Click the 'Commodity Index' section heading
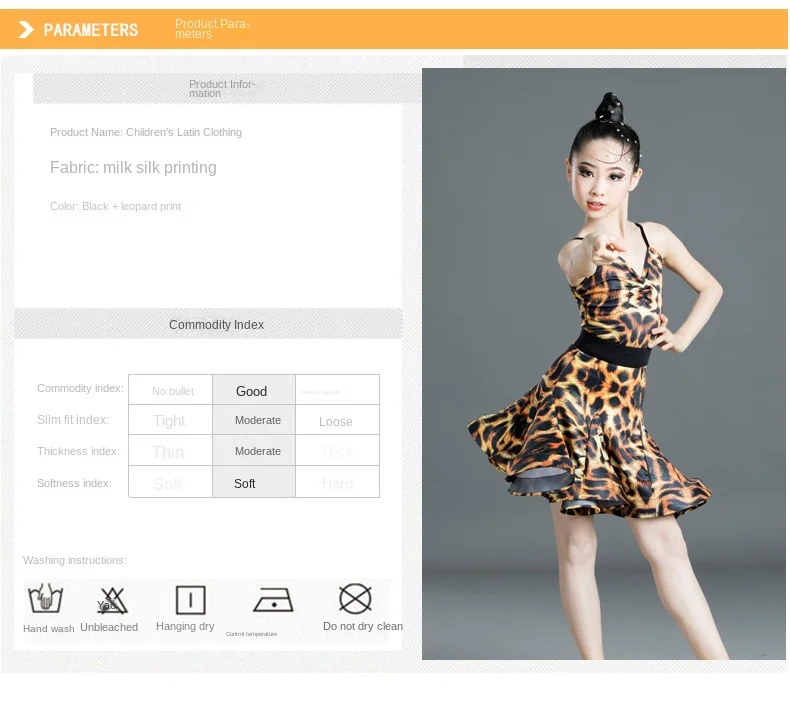 point(216,325)
